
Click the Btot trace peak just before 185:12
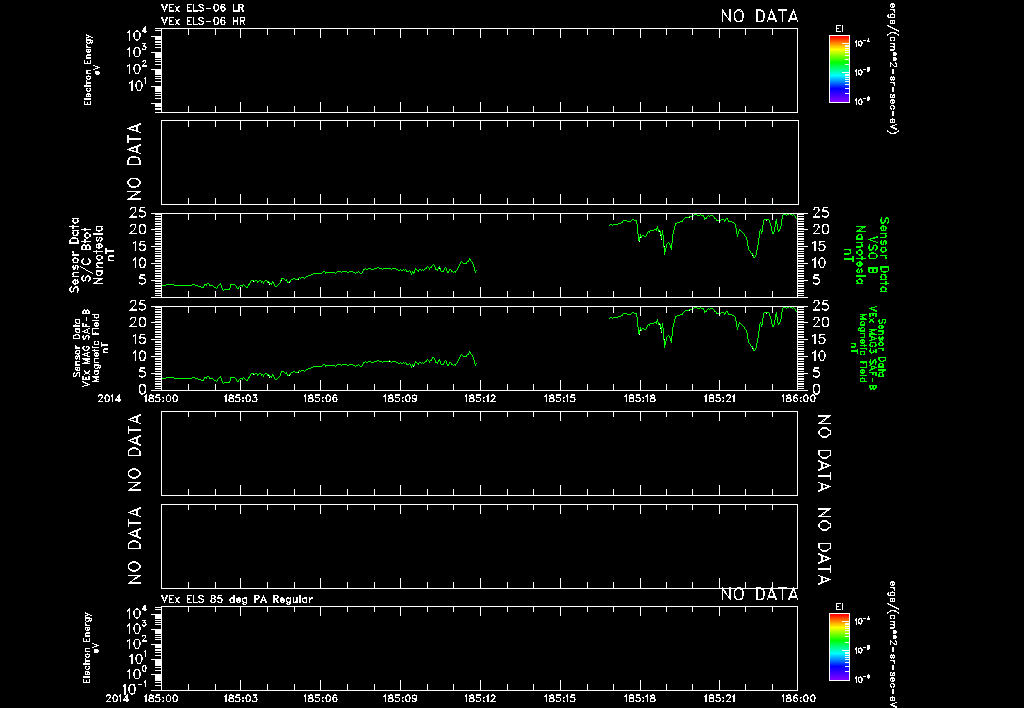coord(468,261)
